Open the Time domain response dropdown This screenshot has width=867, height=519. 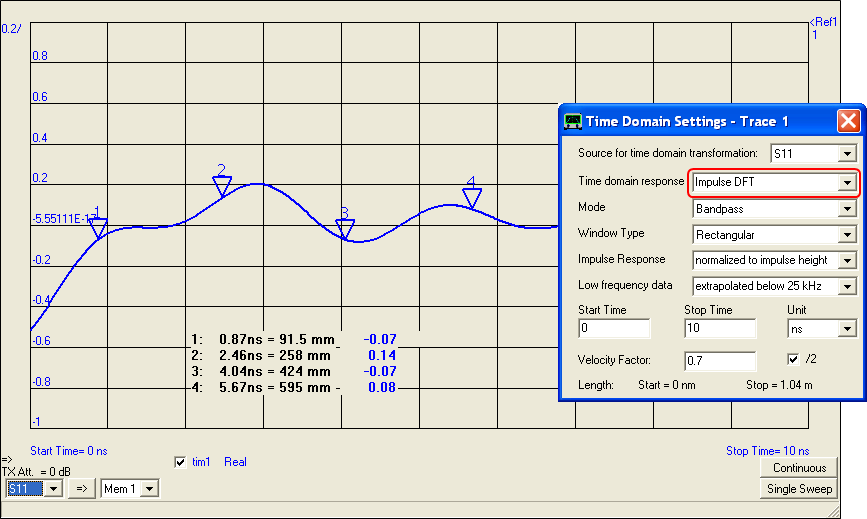coord(846,182)
